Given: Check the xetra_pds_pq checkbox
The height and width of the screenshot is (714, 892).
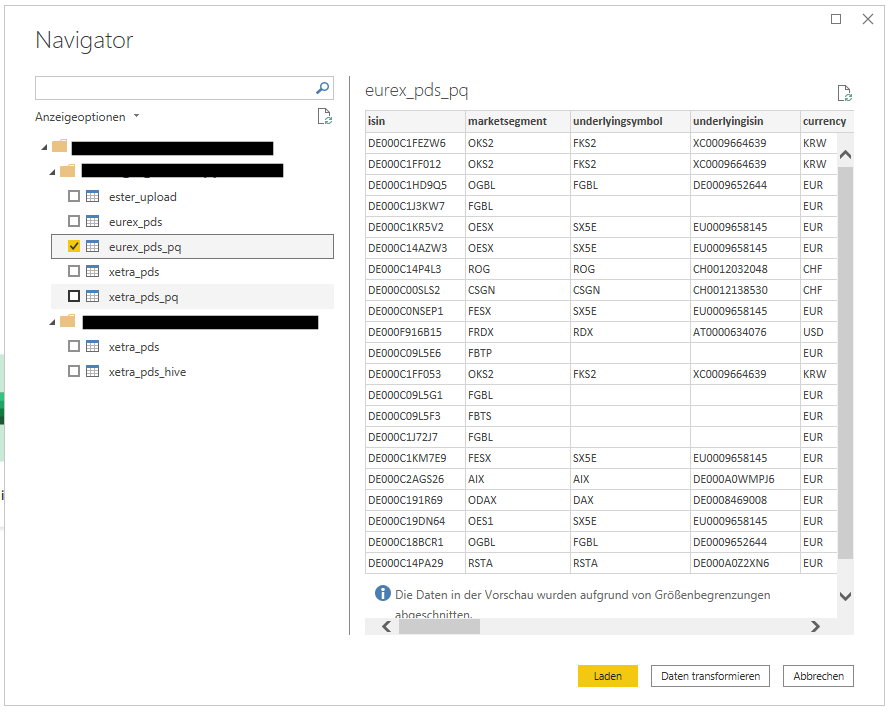Looking at the screenshot, I should (x=74, y=296).
